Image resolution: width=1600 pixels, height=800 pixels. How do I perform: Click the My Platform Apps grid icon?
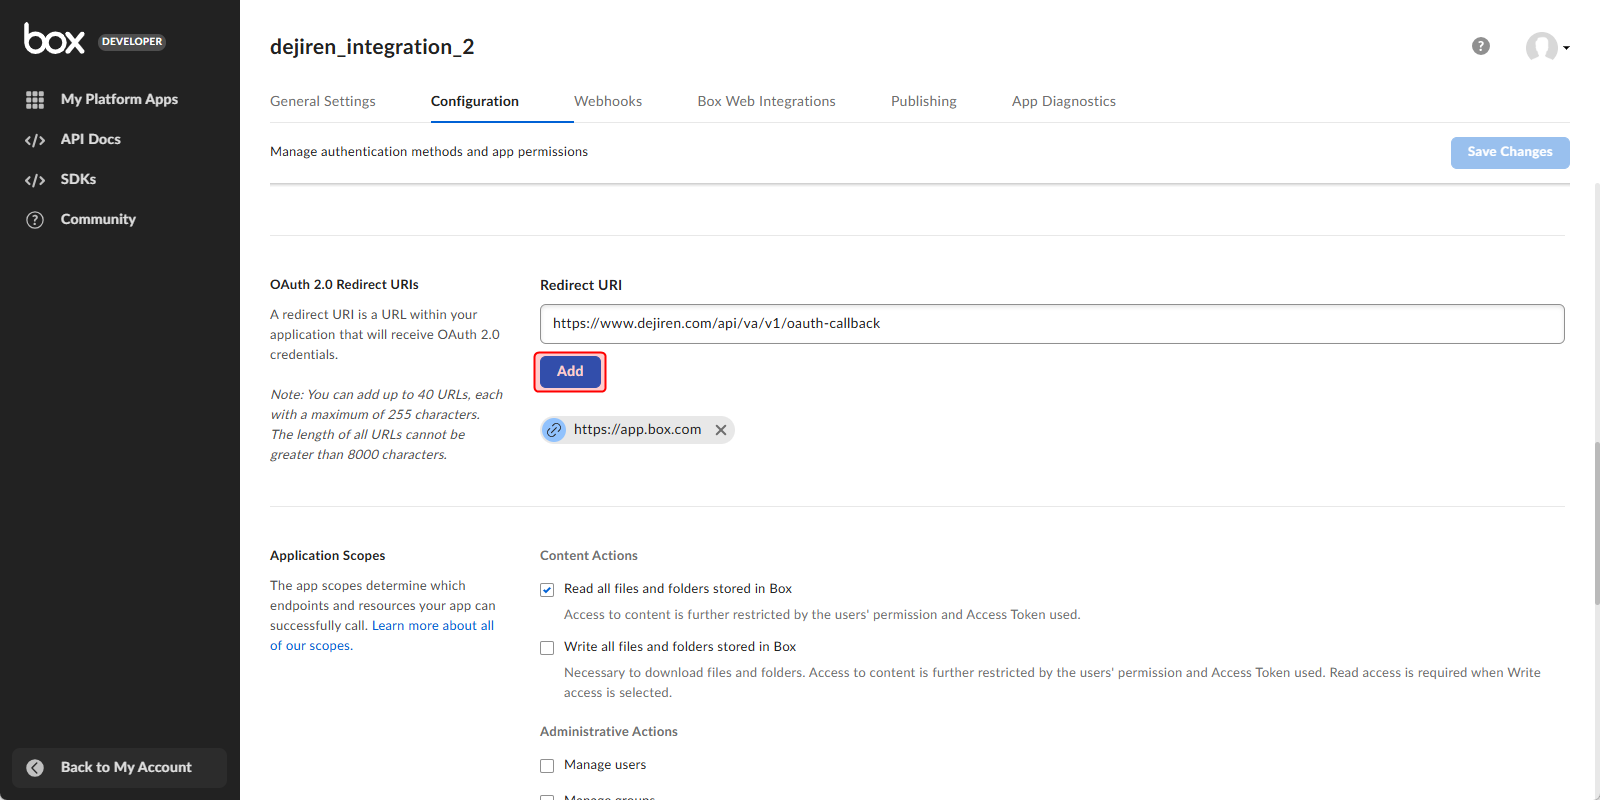35,100
